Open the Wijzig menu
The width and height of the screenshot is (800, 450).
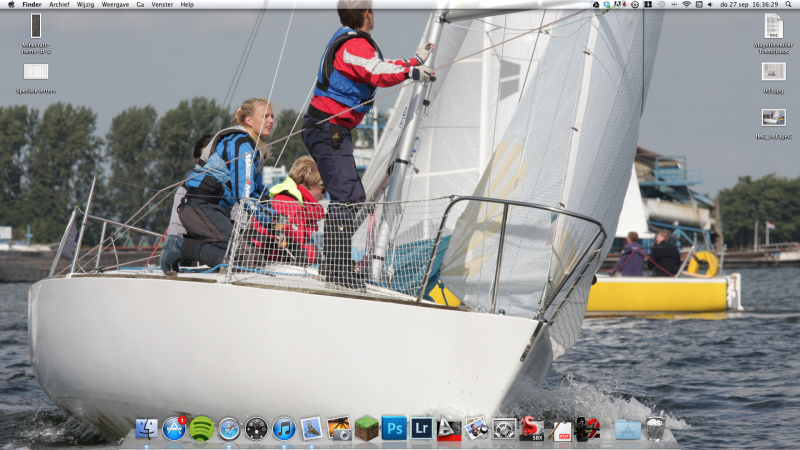85,4
